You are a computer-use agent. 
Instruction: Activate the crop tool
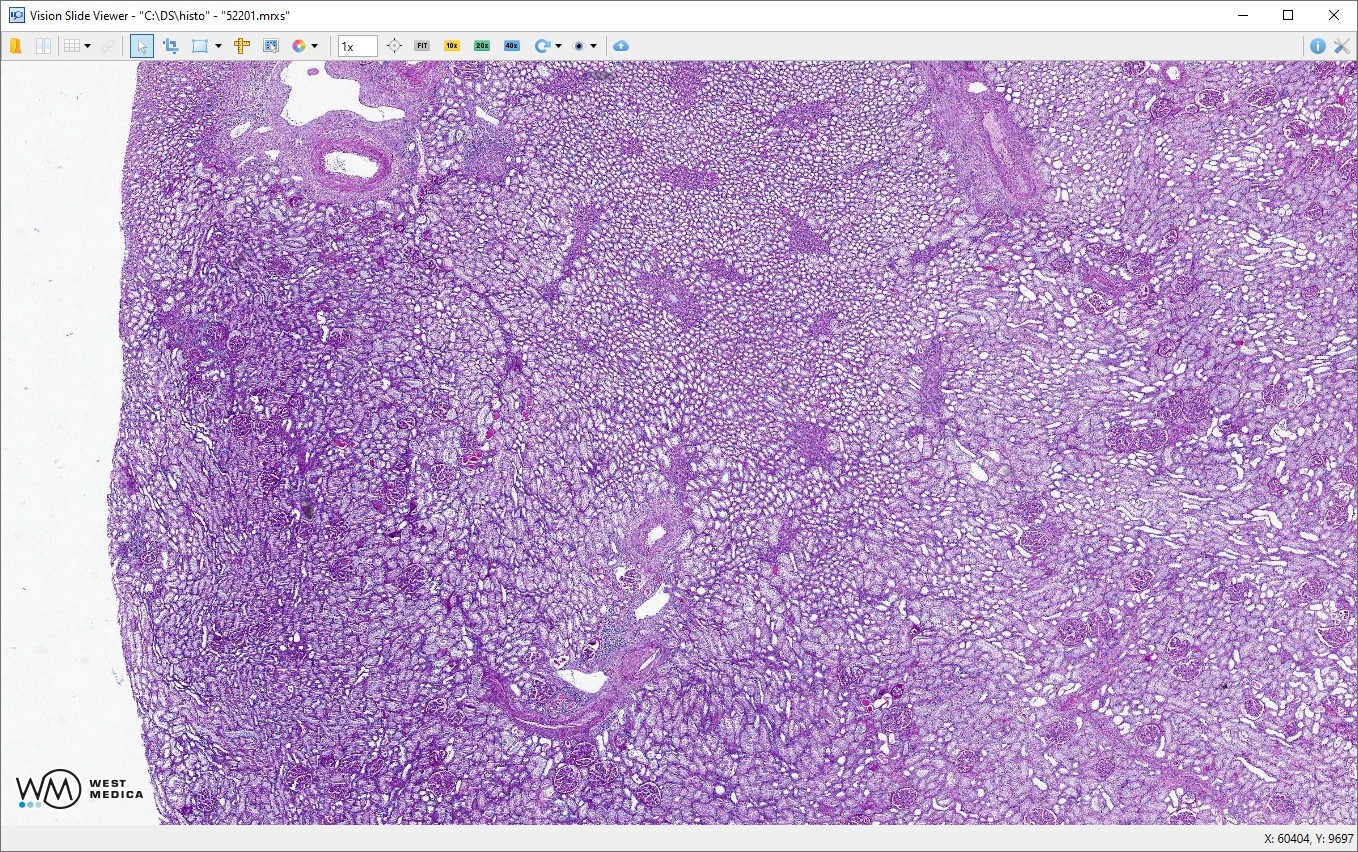170,46
